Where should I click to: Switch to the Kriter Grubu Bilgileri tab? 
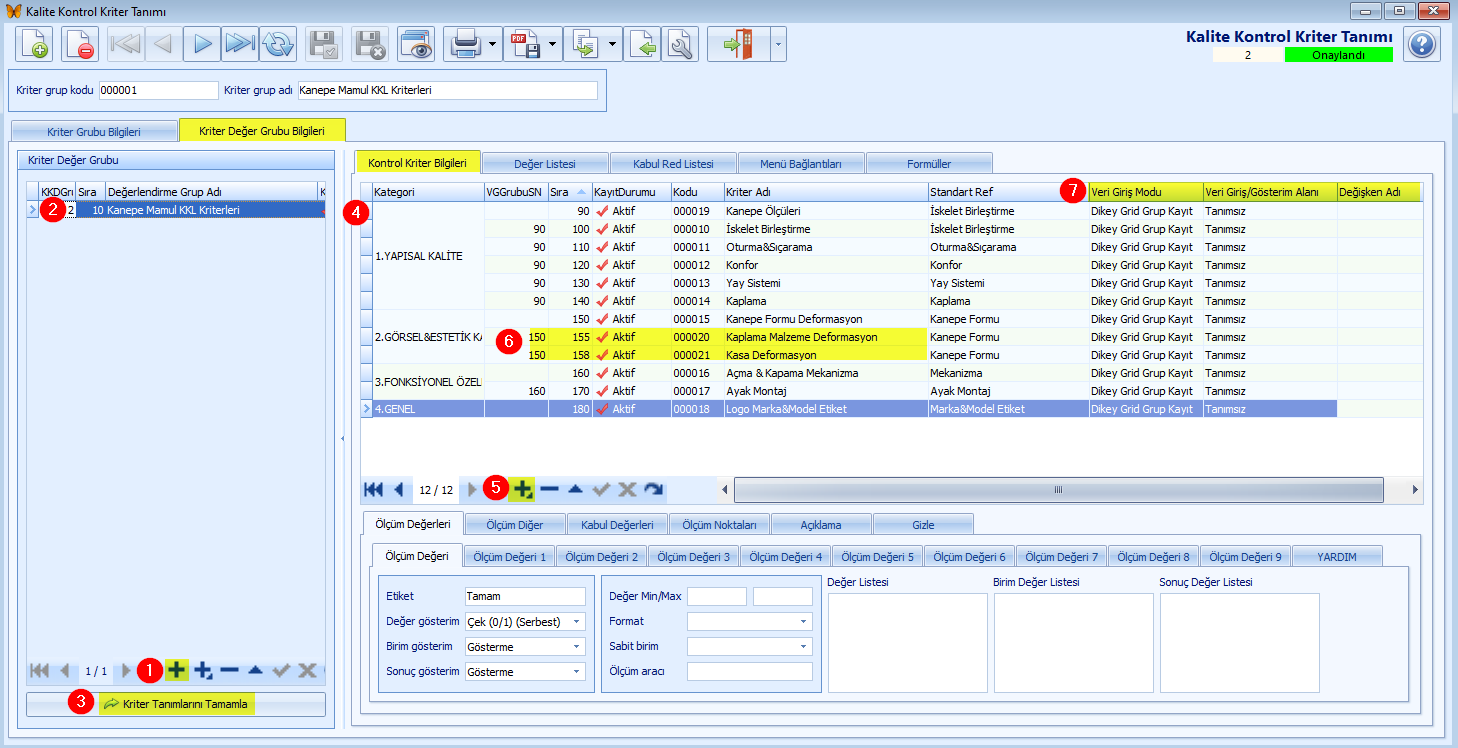(94, 131)
